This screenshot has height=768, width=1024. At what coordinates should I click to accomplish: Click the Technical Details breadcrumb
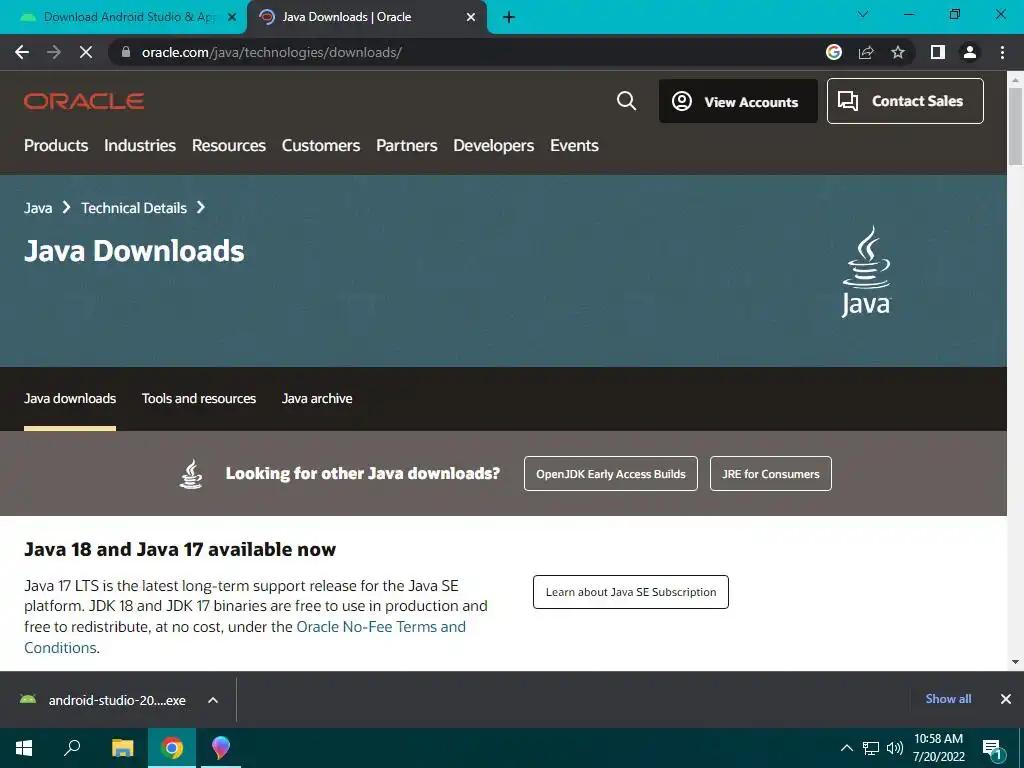134,208
